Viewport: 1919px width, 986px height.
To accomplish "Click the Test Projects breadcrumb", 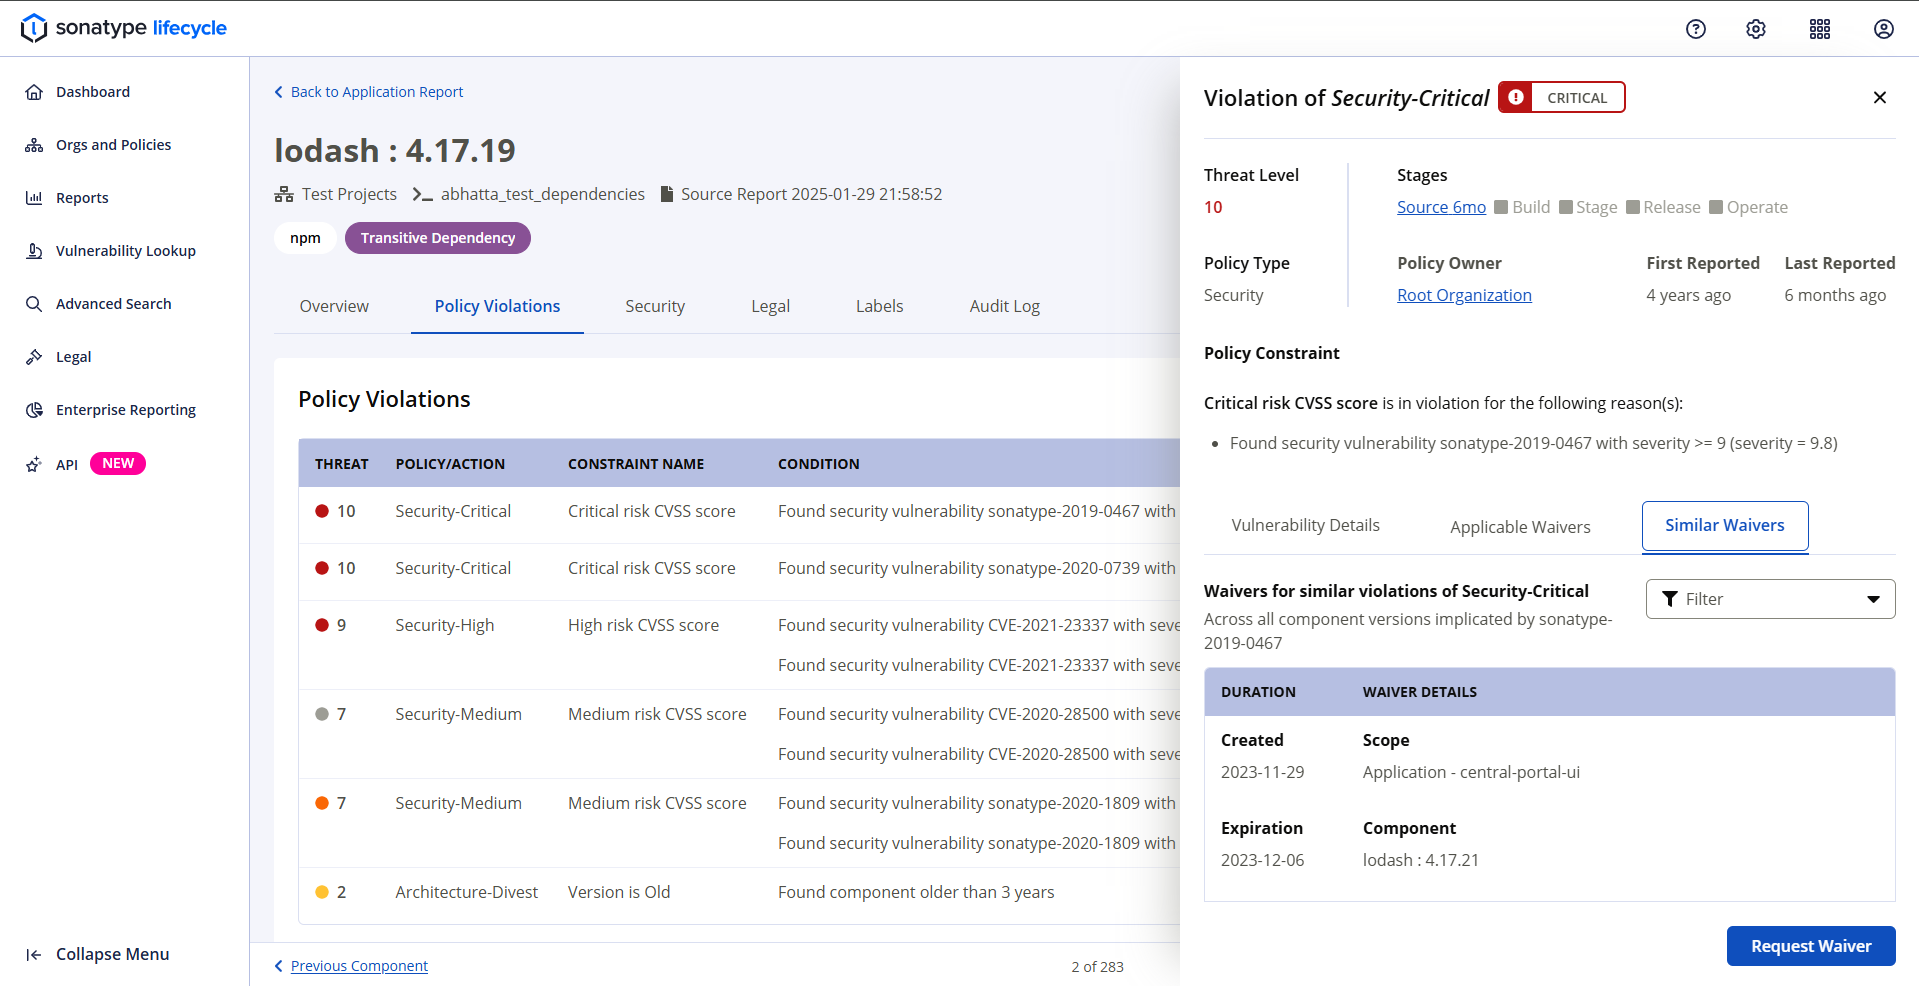I will (349, 194).
